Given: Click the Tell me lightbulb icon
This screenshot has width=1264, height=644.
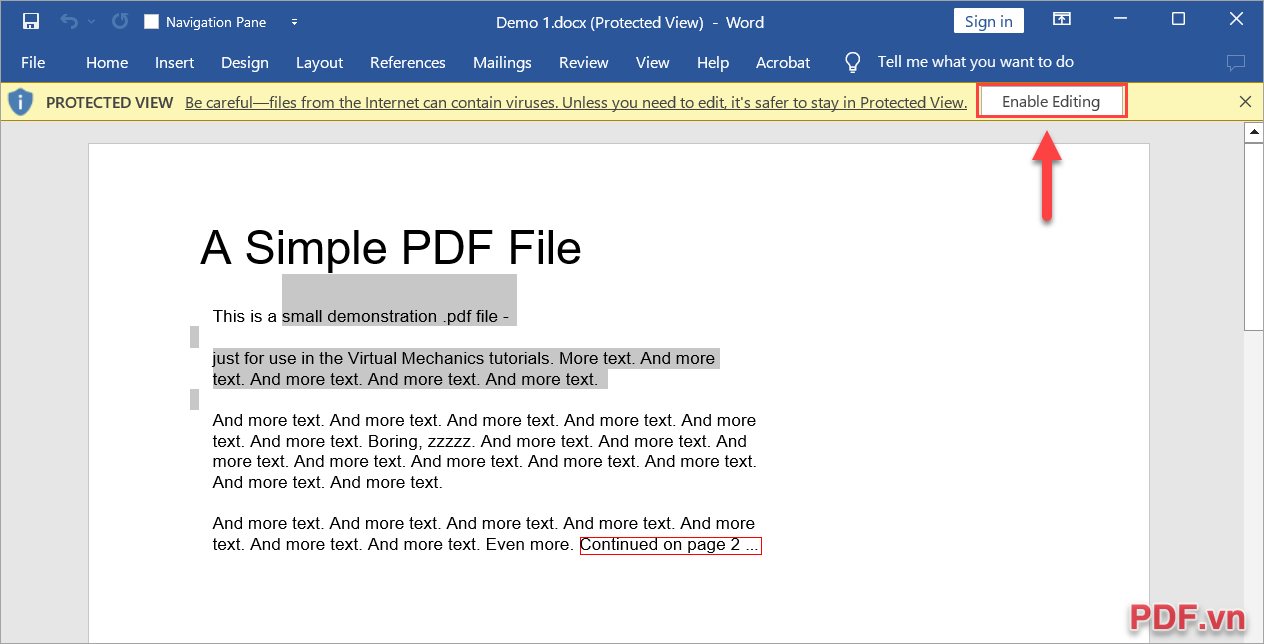Looking at the screenshot, I should [853, 62].
